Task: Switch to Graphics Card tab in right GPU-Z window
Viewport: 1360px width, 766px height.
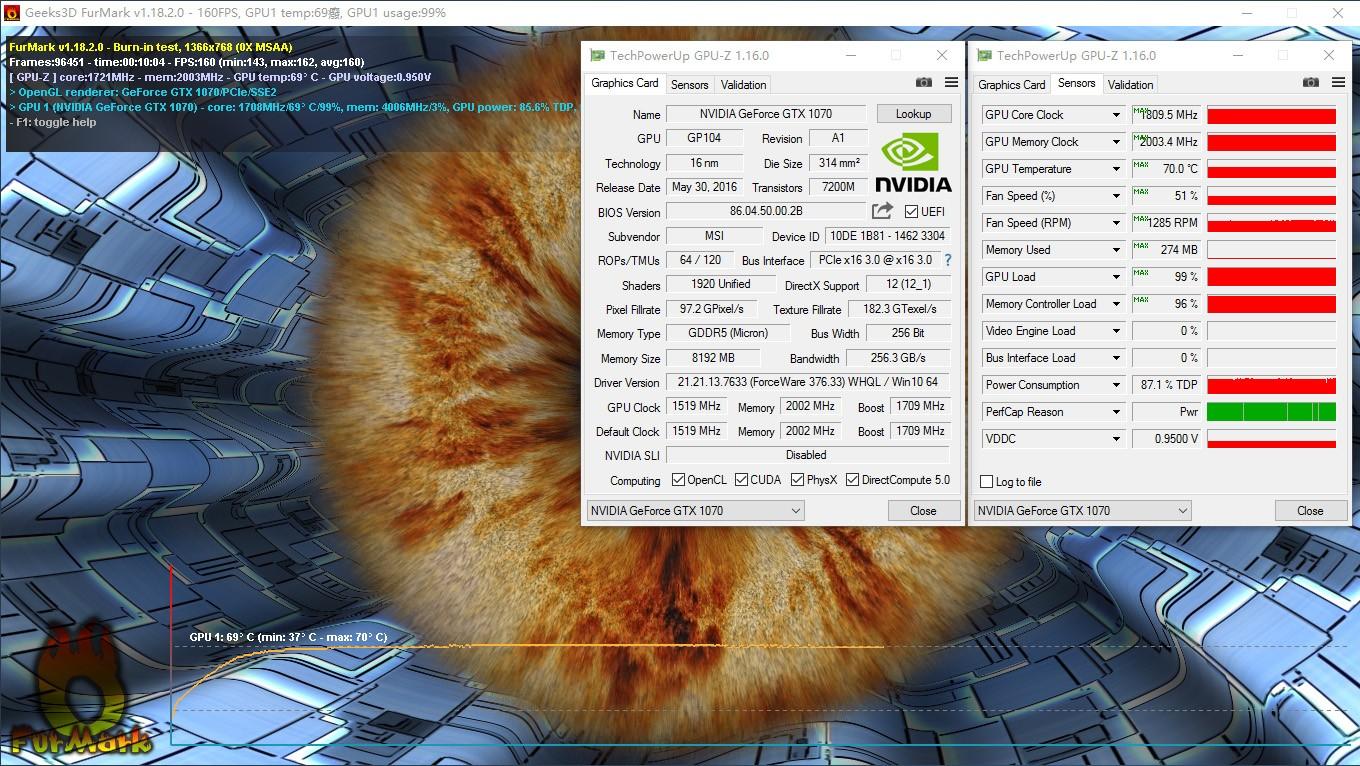Action: 1011,85
